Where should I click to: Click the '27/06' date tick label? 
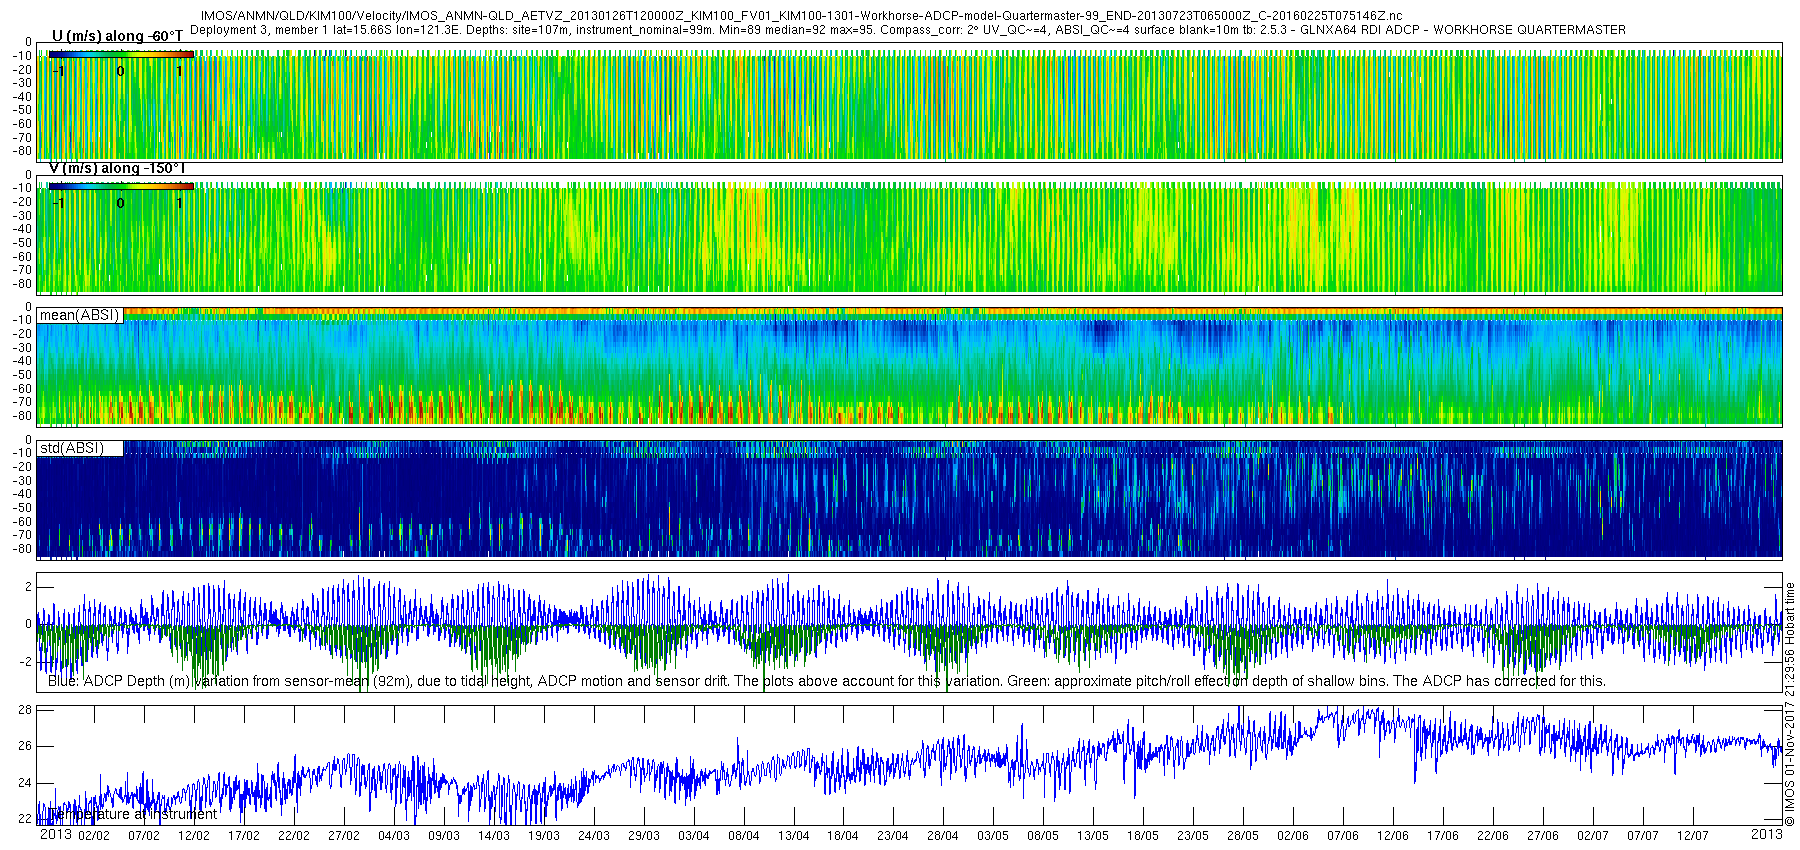[x=1543, y=836]
